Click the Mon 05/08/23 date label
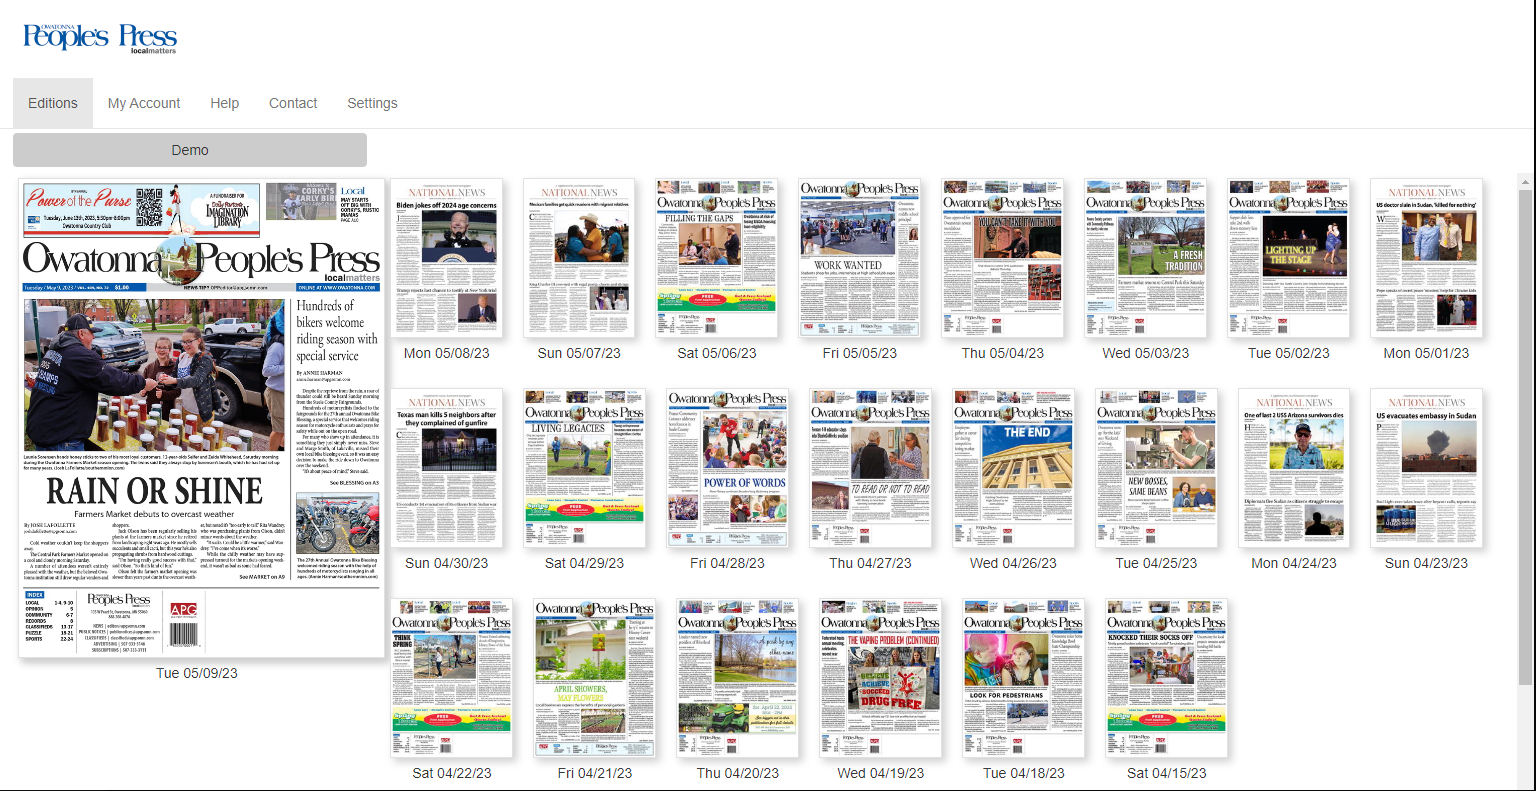The height and width of the screenshot is (791, 1536). pos(447,353)
